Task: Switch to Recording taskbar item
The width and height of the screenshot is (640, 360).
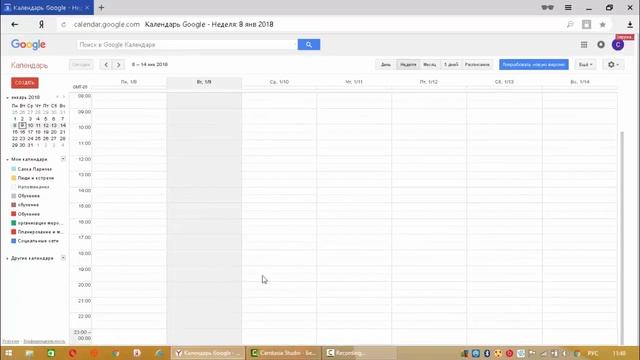Action: (358, 353)
